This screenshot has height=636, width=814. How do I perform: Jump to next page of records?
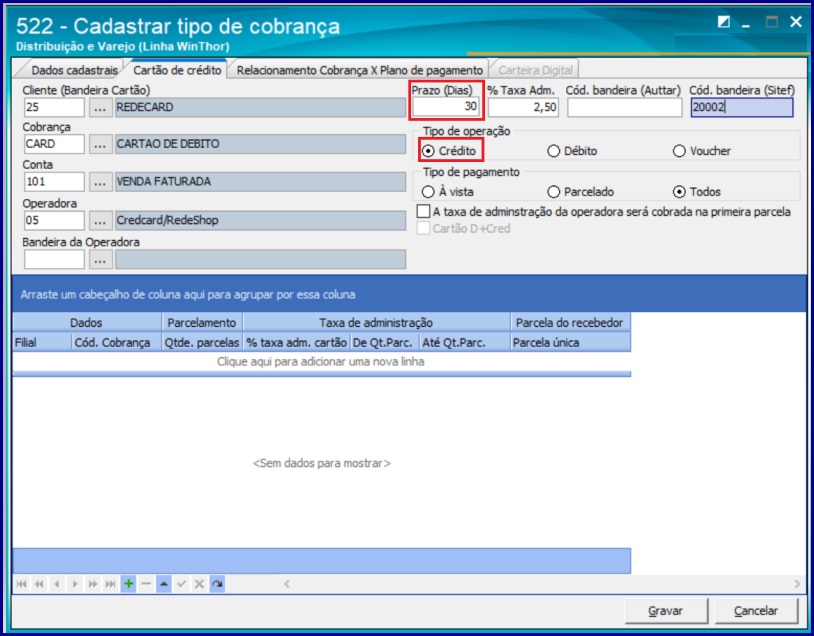pyautogui.click(x=92, y=584)
